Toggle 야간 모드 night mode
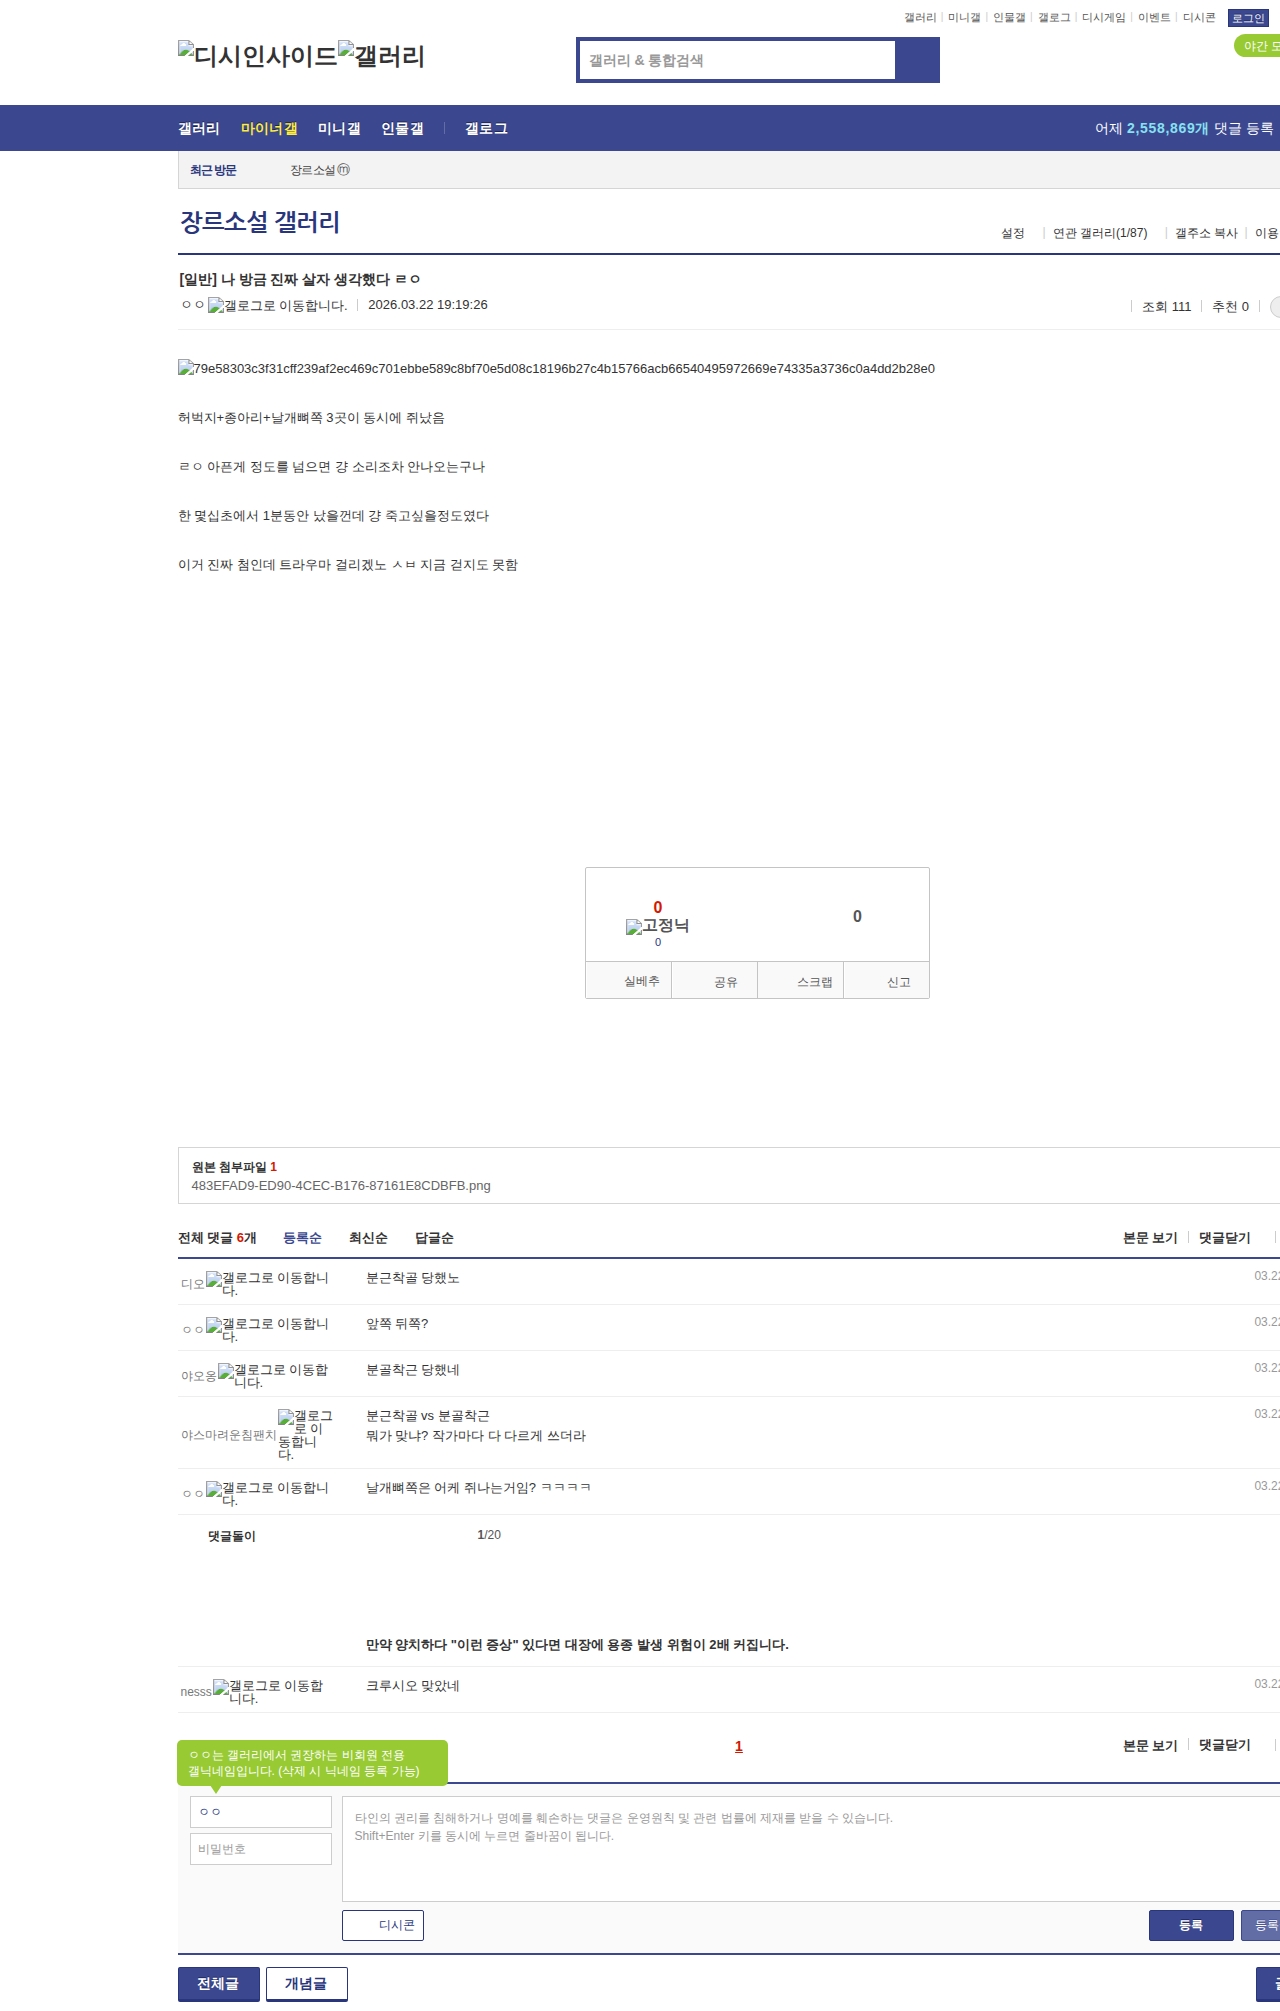1280x2011 pixels. 1258,46
